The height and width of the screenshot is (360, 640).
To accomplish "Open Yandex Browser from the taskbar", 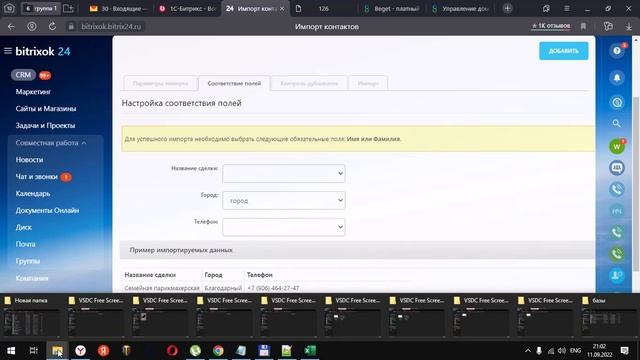I will point(80,351).
